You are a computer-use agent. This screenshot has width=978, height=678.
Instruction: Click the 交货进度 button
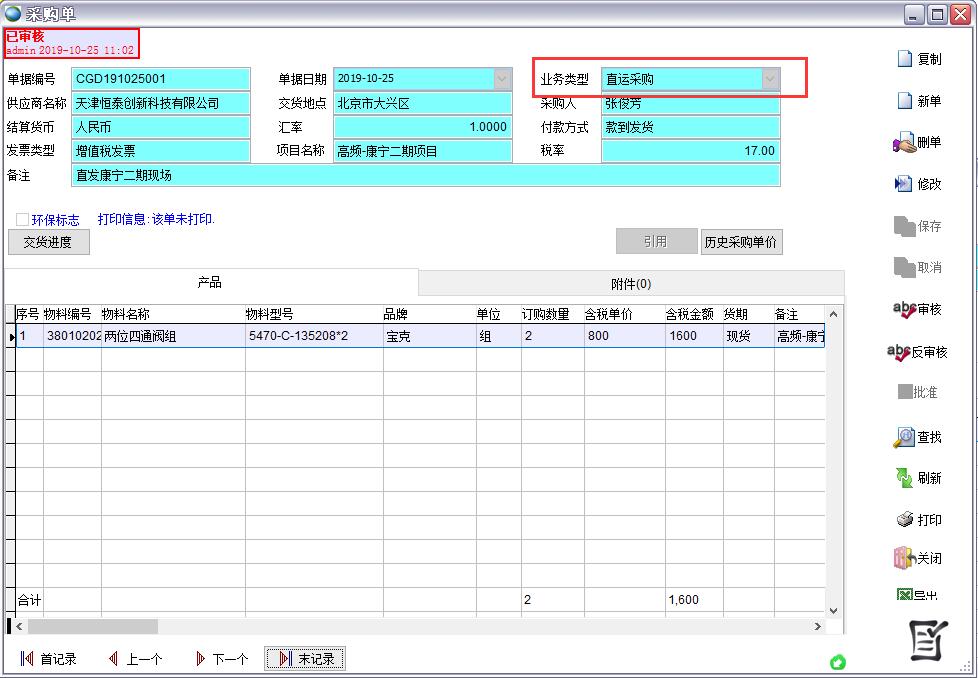pyautogui.click(x=48, y=242)
